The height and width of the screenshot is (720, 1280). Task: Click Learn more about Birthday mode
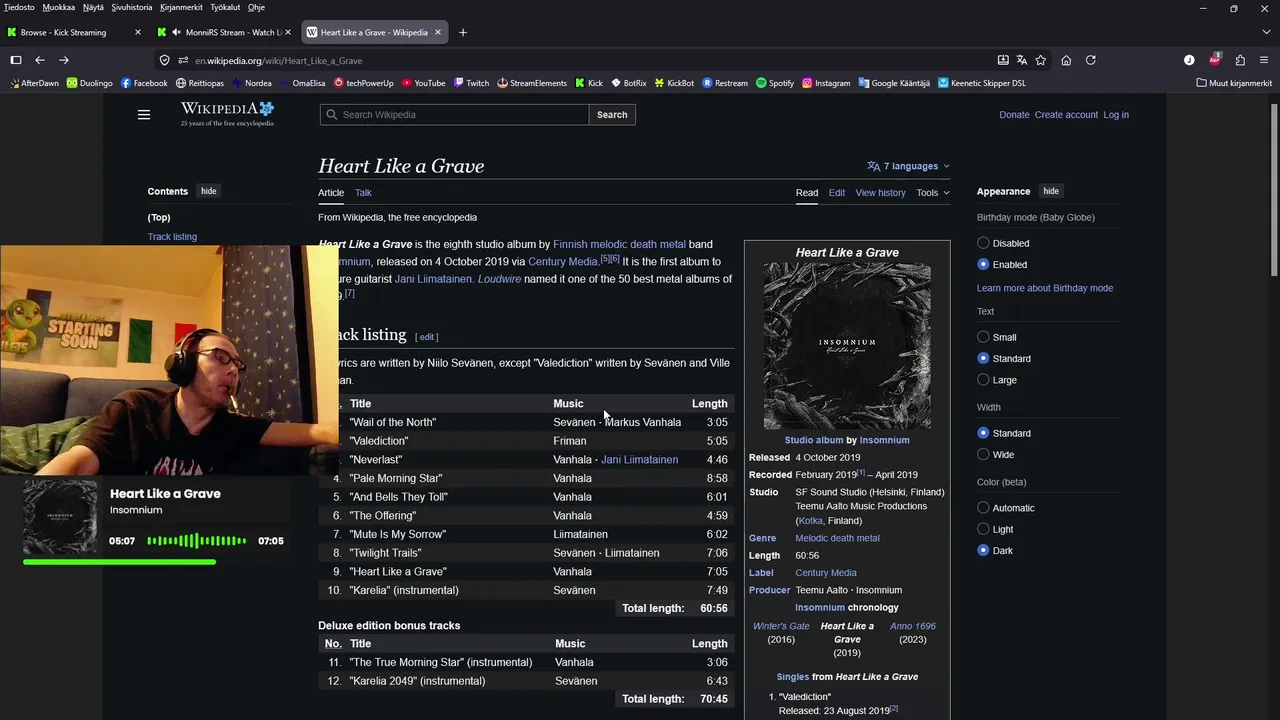(x=1044, y=288)
